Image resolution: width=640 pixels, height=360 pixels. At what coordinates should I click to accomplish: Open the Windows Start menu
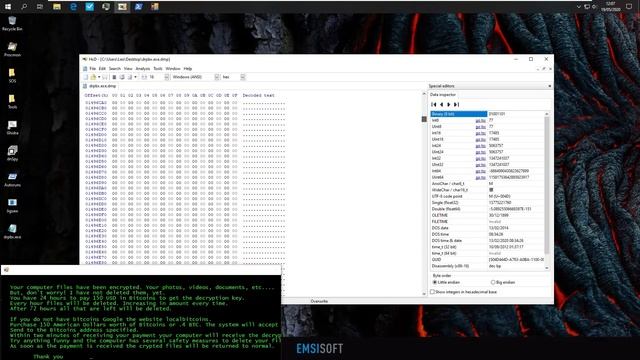8,7
